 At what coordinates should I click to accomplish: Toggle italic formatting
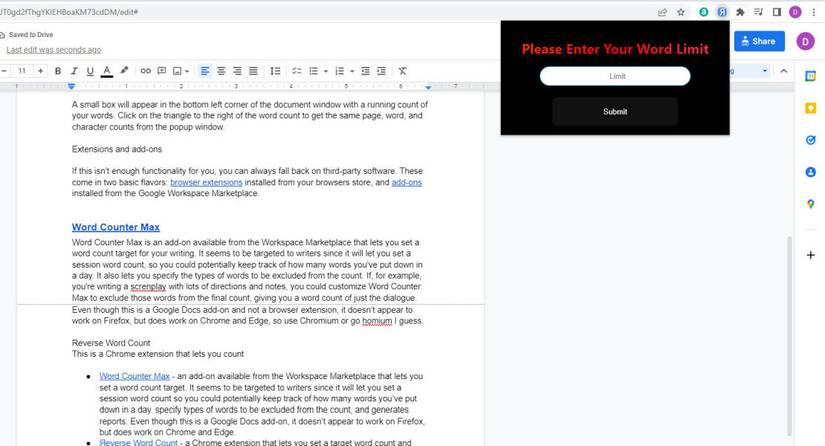pyautogui.click(x=74, y=71)
